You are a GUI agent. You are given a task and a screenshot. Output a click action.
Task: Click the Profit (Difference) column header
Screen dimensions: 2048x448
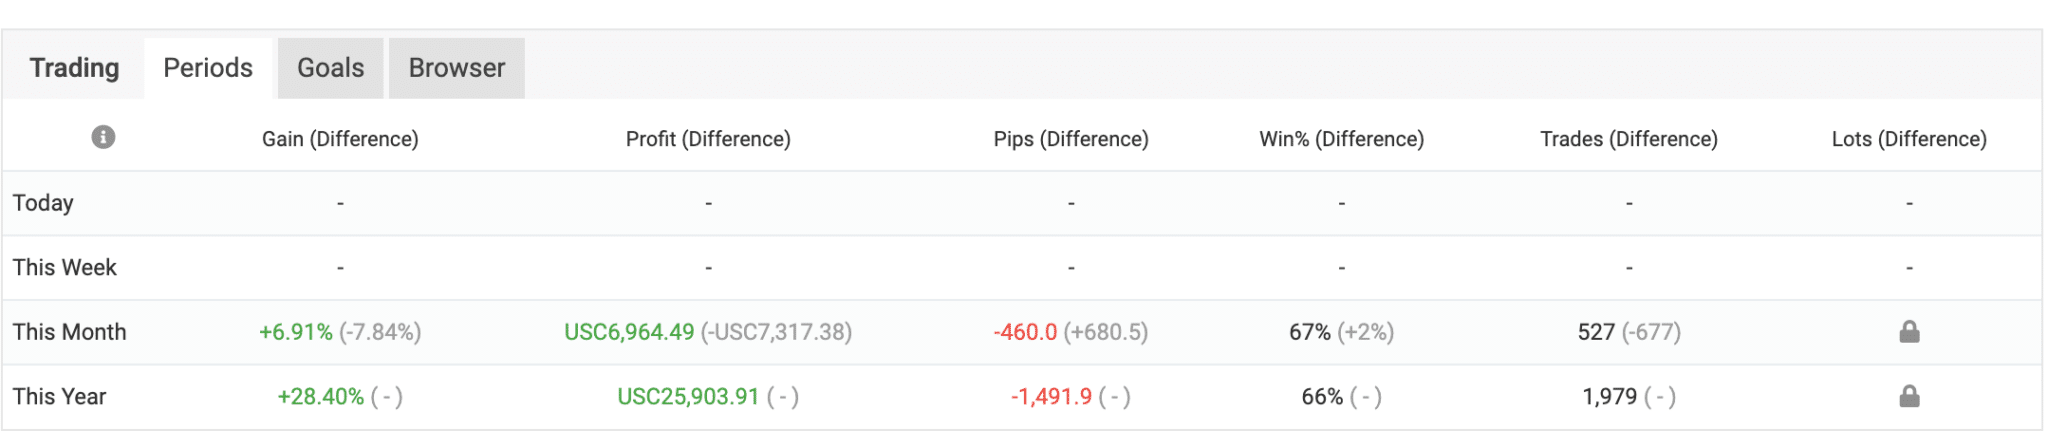click(x=708, y=139)
